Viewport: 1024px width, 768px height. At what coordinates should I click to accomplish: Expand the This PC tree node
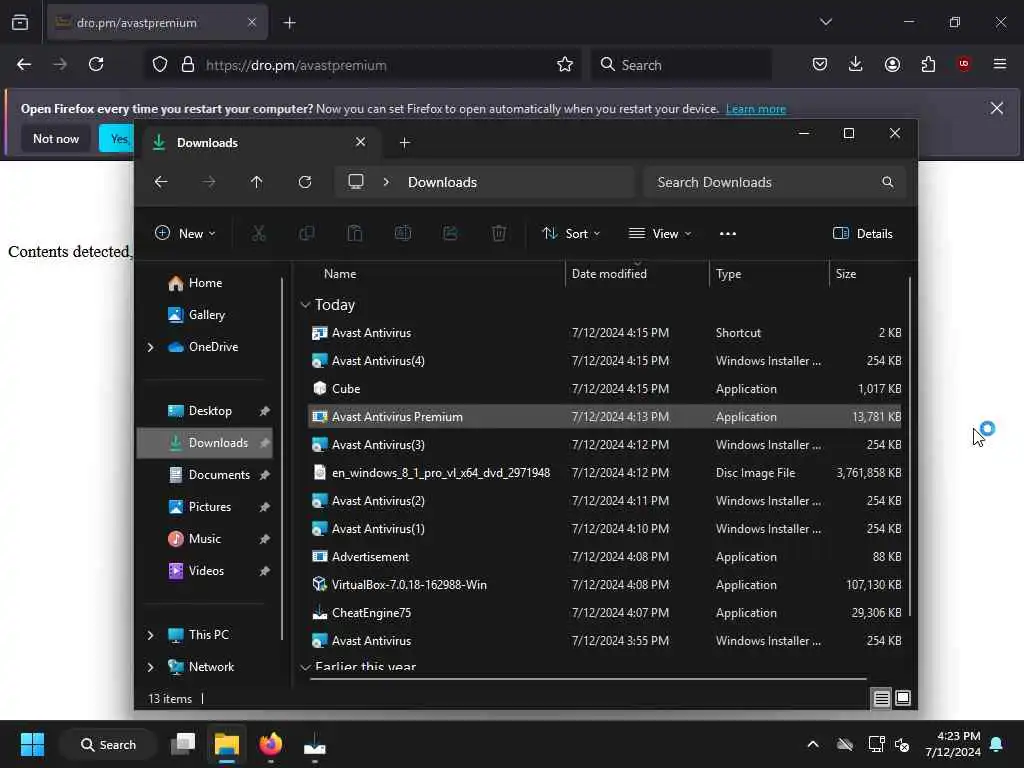[150, 635]
